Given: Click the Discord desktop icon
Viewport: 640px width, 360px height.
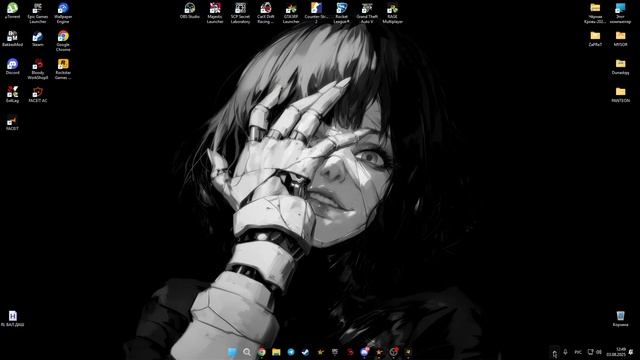Looking at the screenshot, I should (12, 67).
